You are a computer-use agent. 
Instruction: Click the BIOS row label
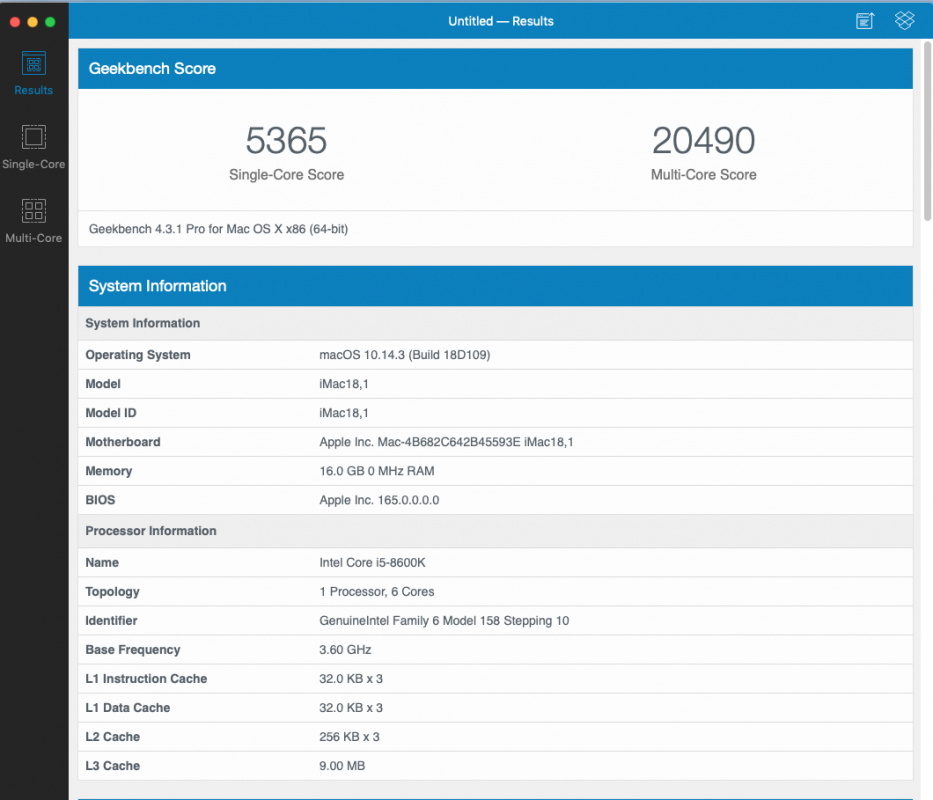point(100,500)
